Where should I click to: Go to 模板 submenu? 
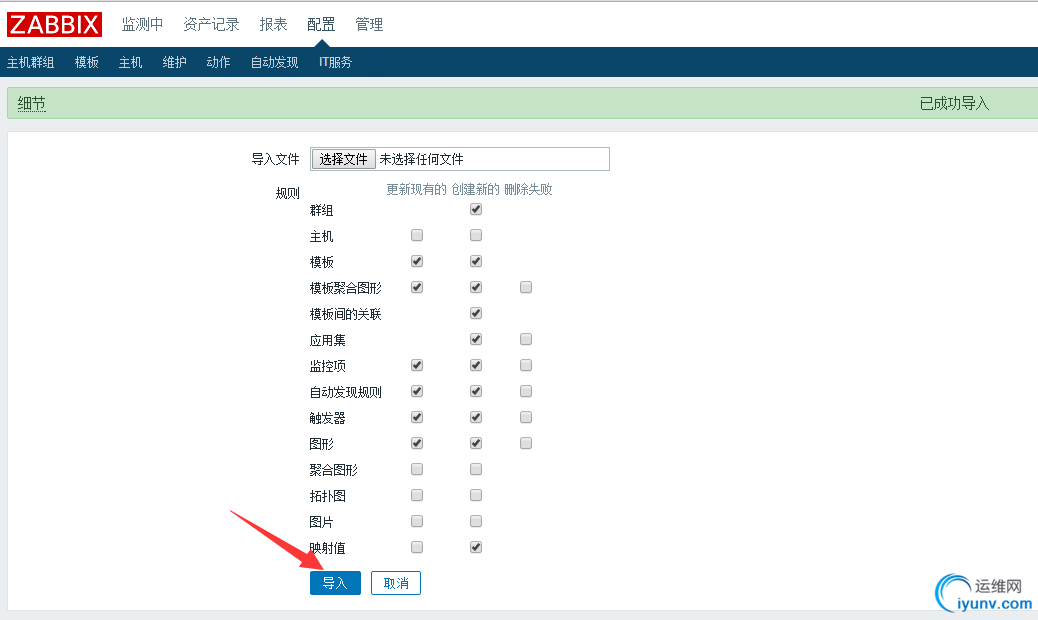click(87, 62)
